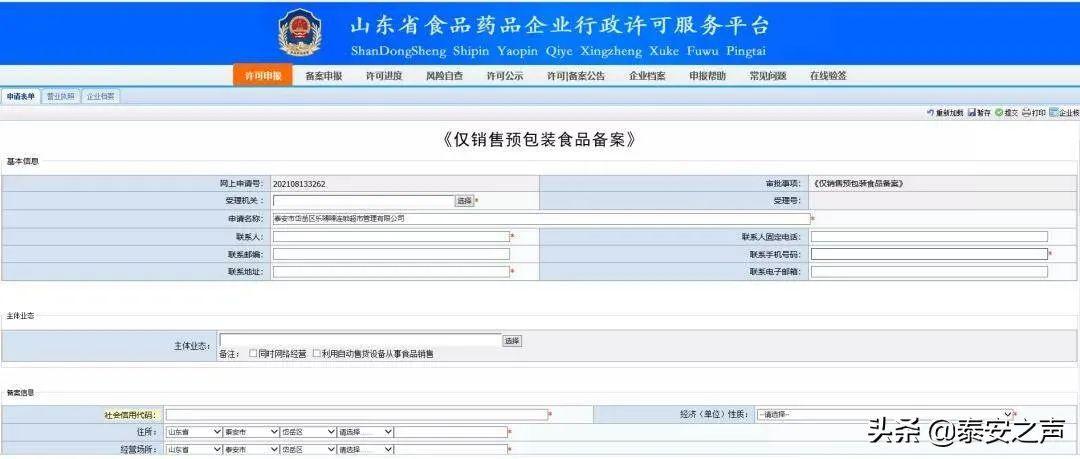Click the 经营场所 detailed address text field

tap(450, 449)
